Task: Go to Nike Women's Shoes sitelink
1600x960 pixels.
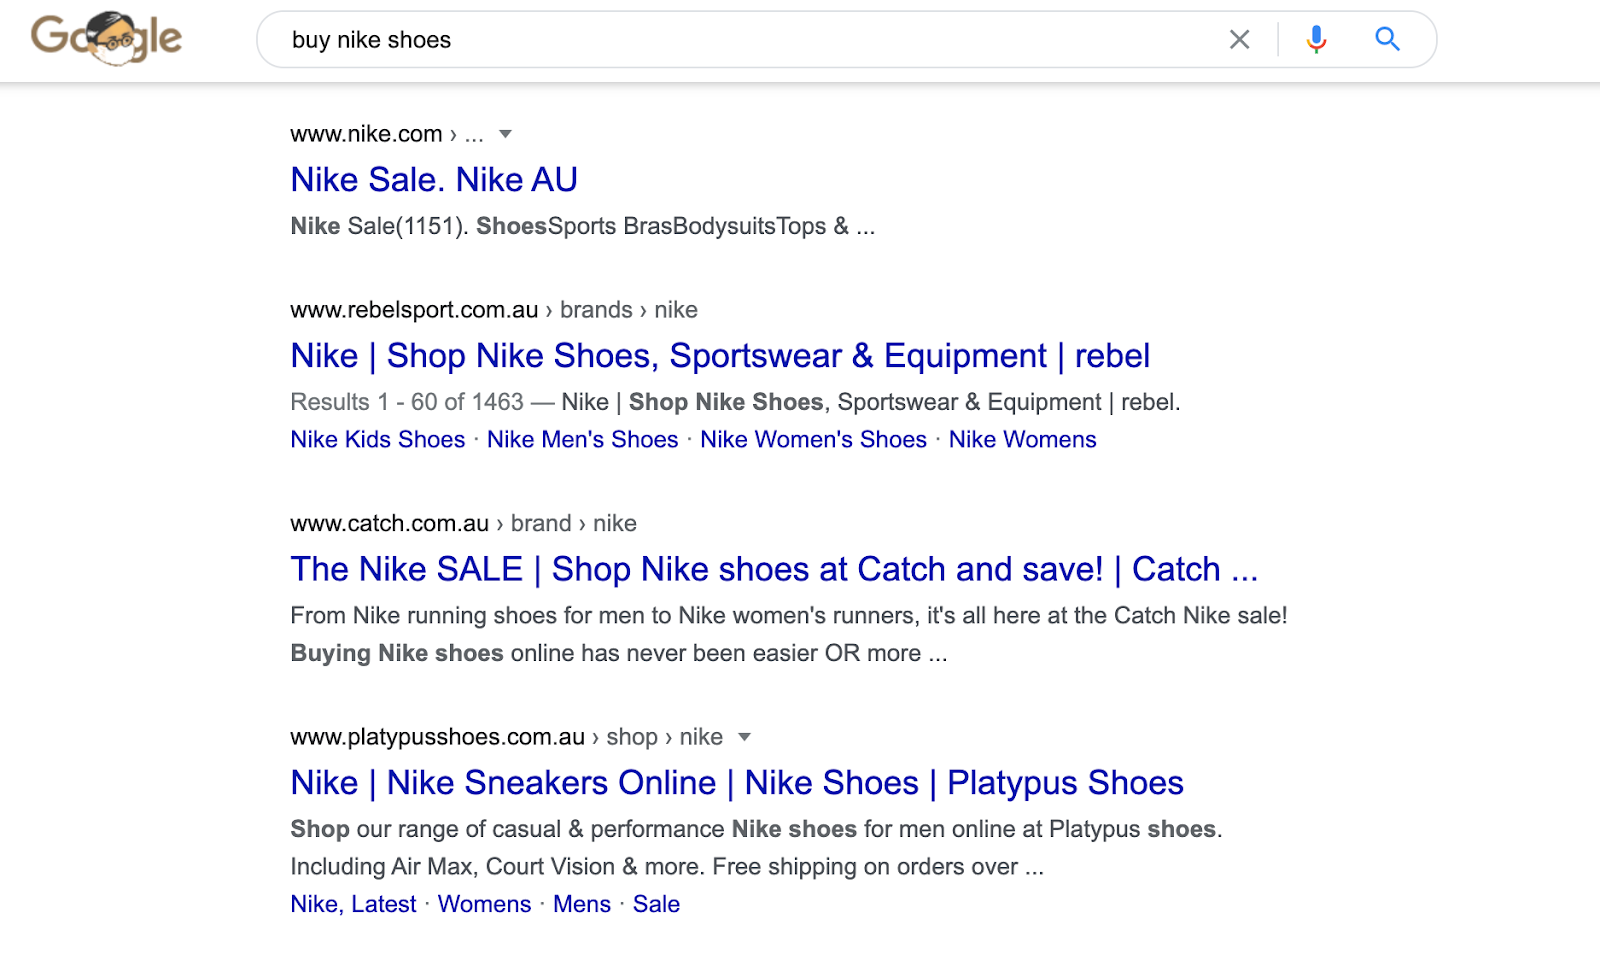Action: pyautogui.click(x=813, y=440)
